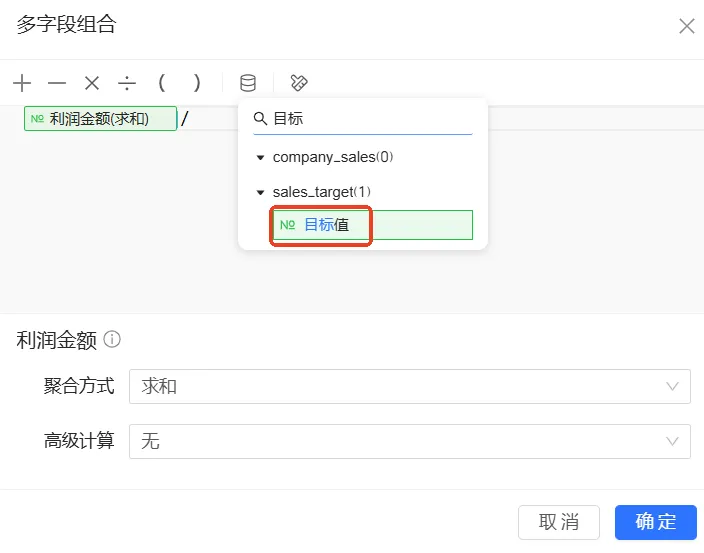Screen dimensions: 704x553
Task: Insert the multiplication operator
Action: pyautogui.click(x=92, y=83)
